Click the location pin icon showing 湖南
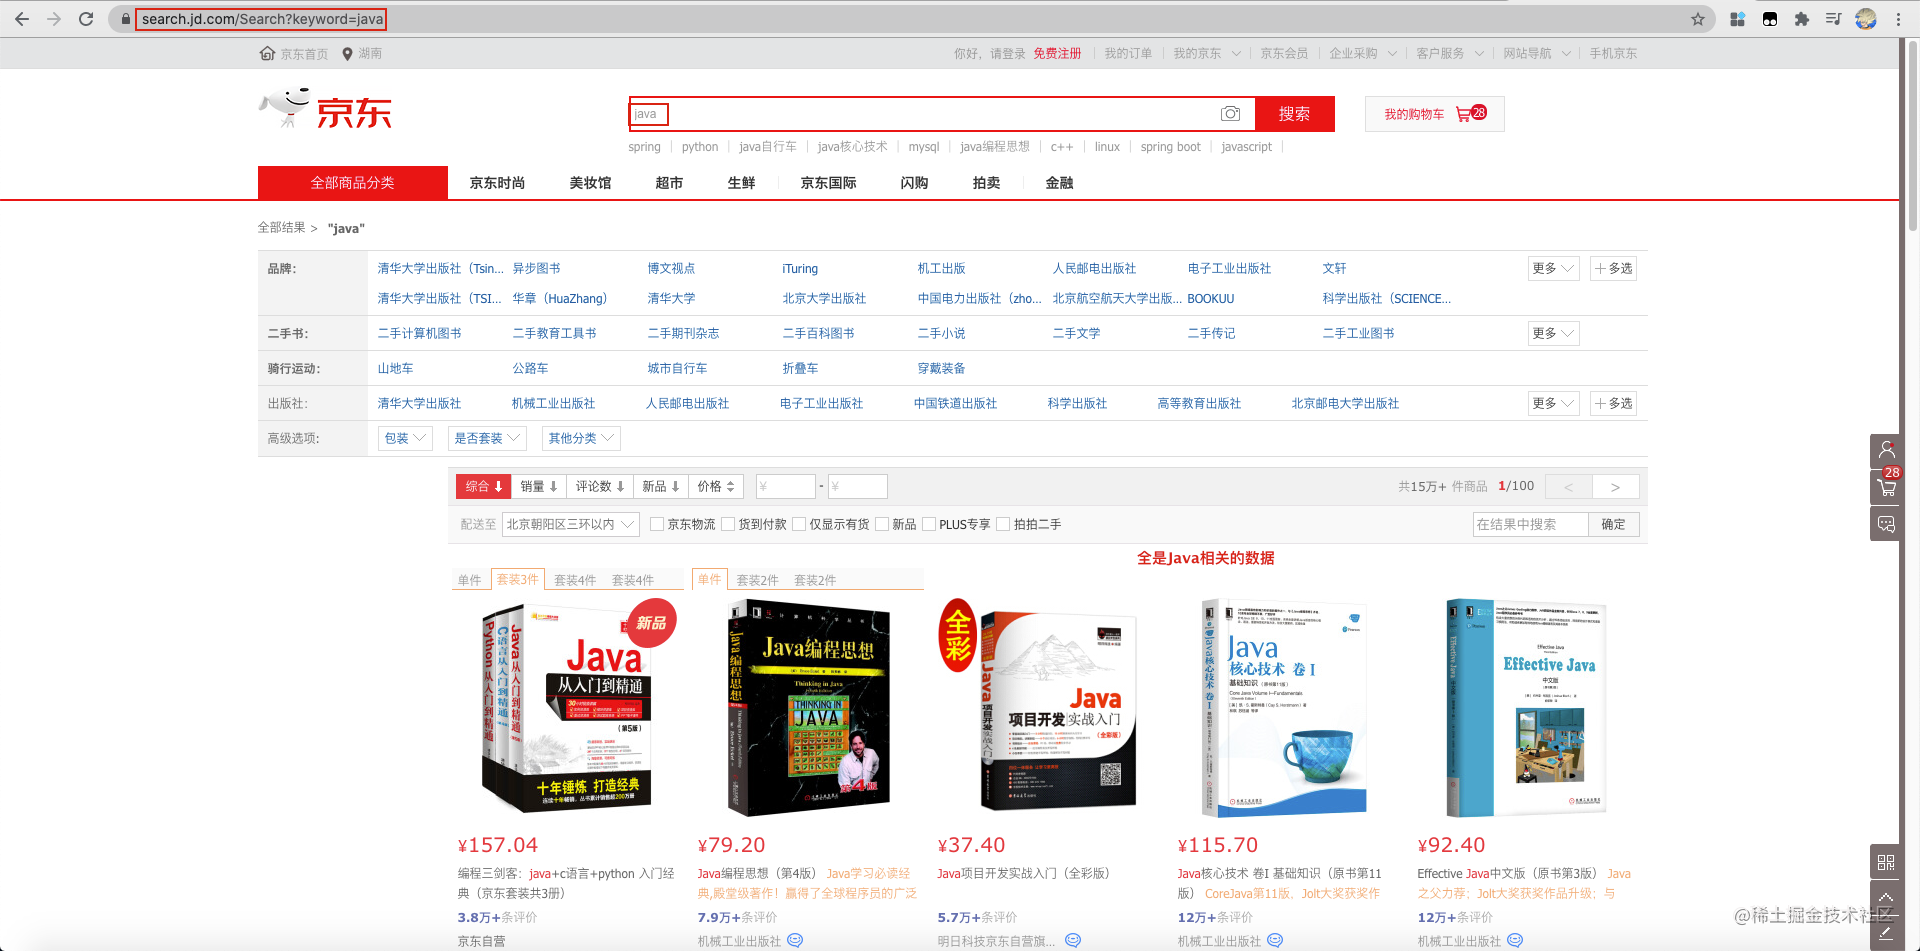Screen dimensions: 1920x951 (348, 53)
